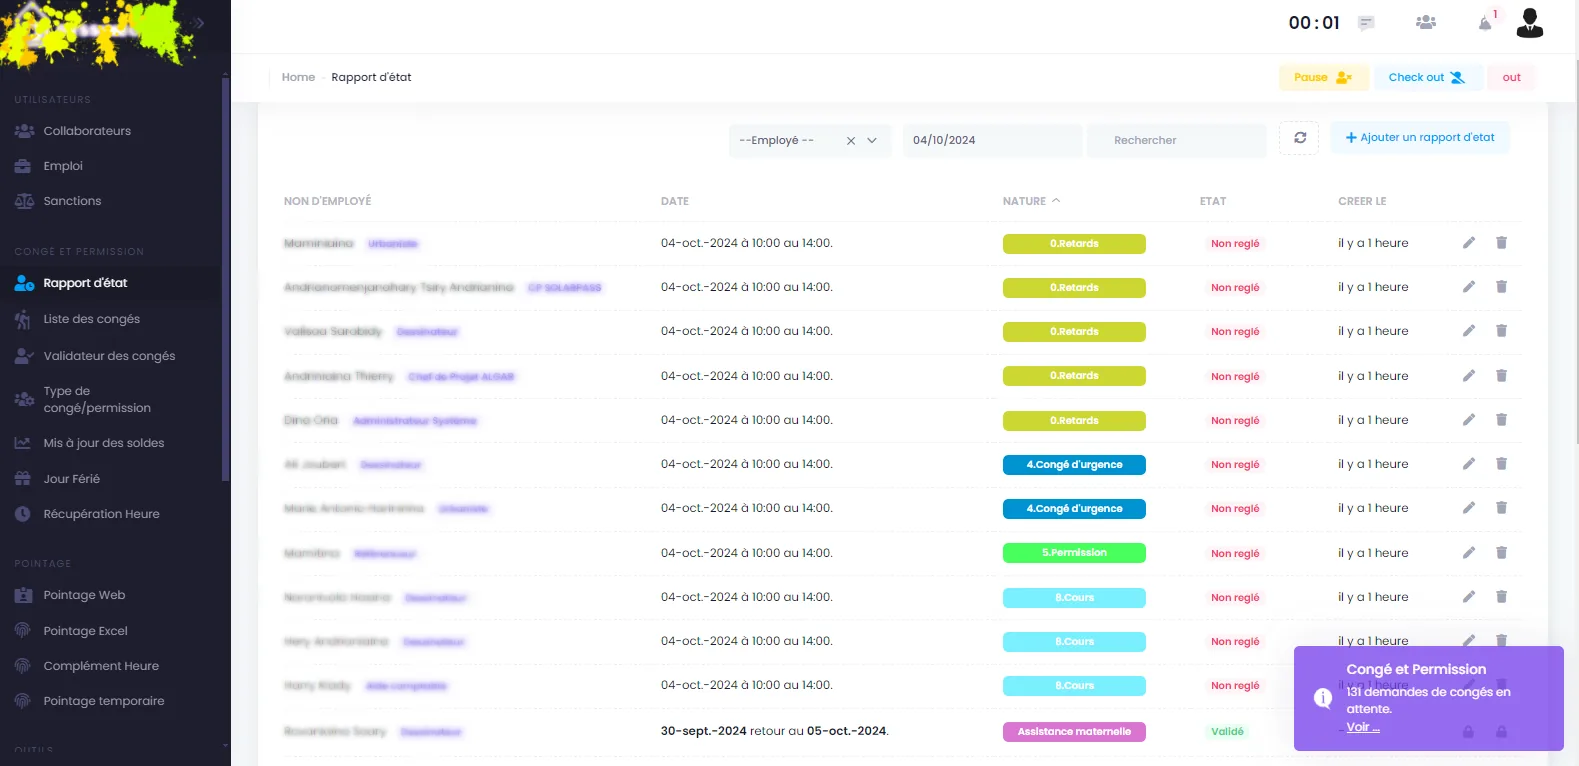Screen dimensions: 1579x766
Task: Edit the 5.Permission row
Action: (1469, 553)
